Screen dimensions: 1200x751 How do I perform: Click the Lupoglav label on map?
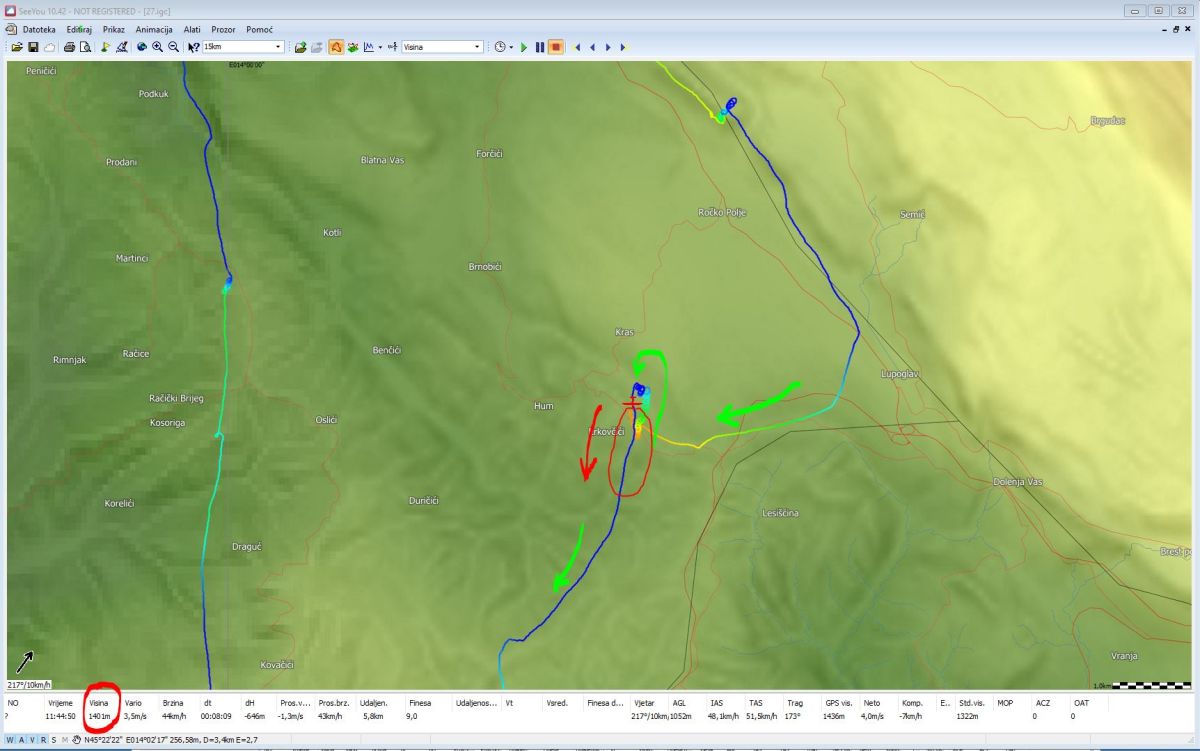(x=899, y=374)
